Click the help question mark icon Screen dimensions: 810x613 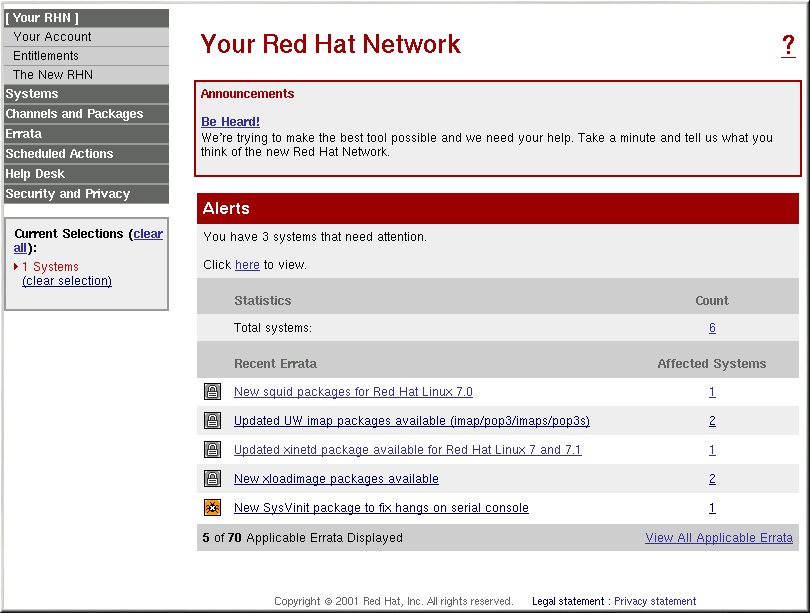pyautogui.click(x=788, y=46)
